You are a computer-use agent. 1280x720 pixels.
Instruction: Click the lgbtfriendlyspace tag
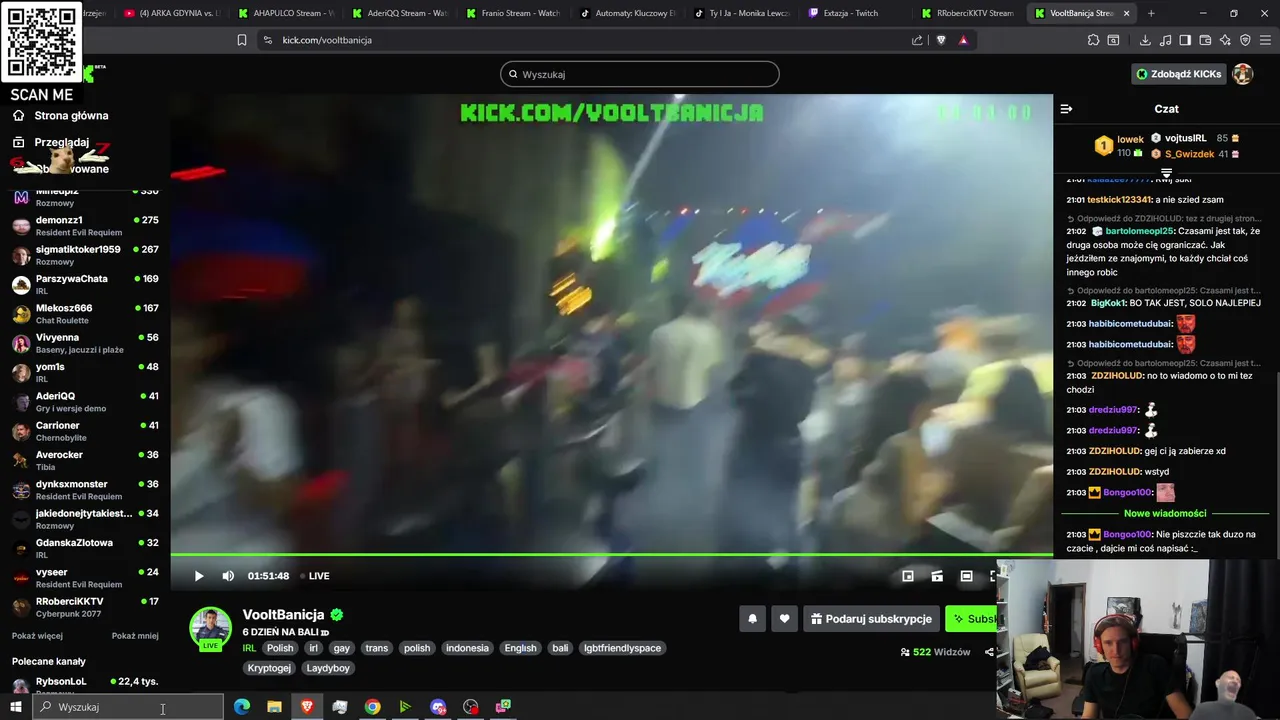[x=622, y=648]
